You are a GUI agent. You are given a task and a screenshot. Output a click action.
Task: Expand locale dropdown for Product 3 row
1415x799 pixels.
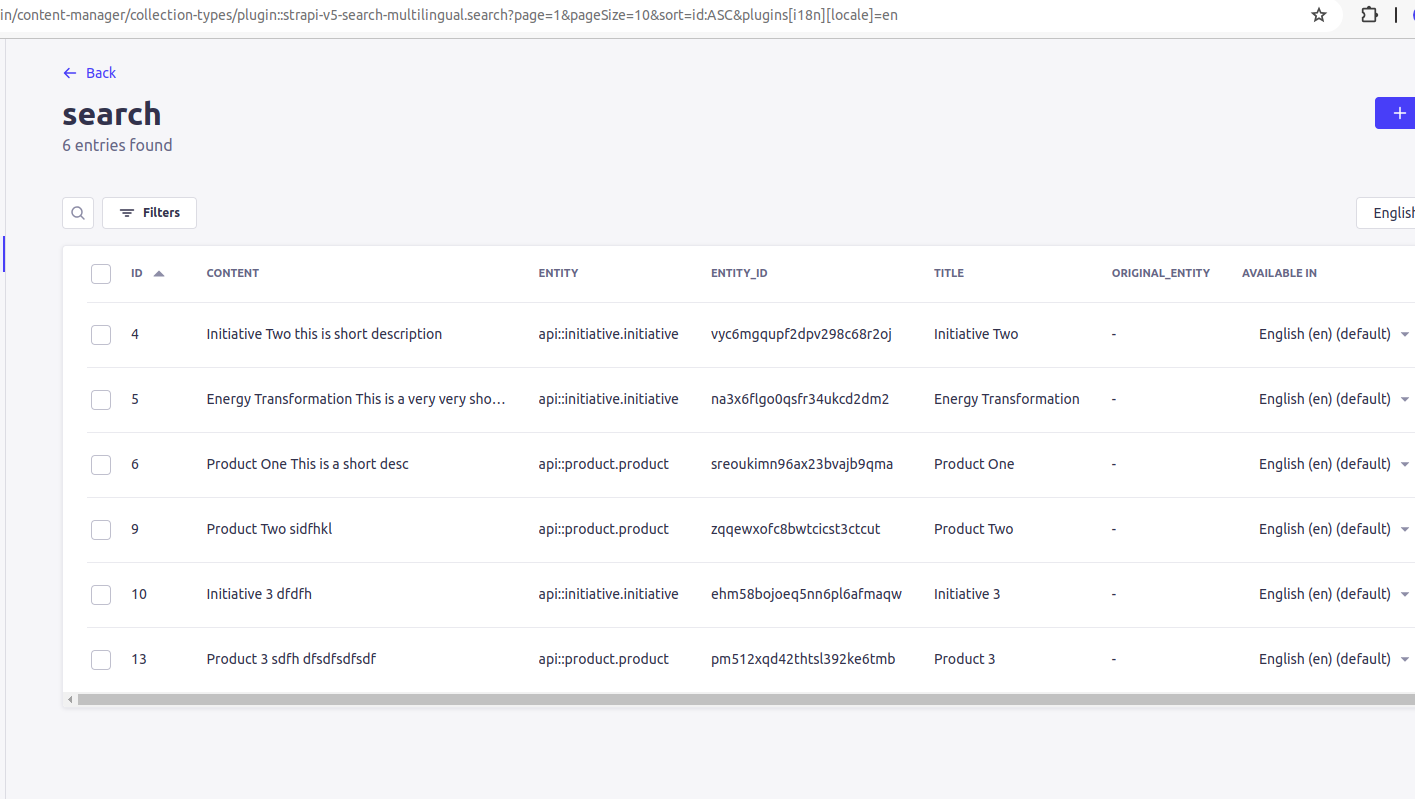pyautogui.click(x=1405, y=659)
